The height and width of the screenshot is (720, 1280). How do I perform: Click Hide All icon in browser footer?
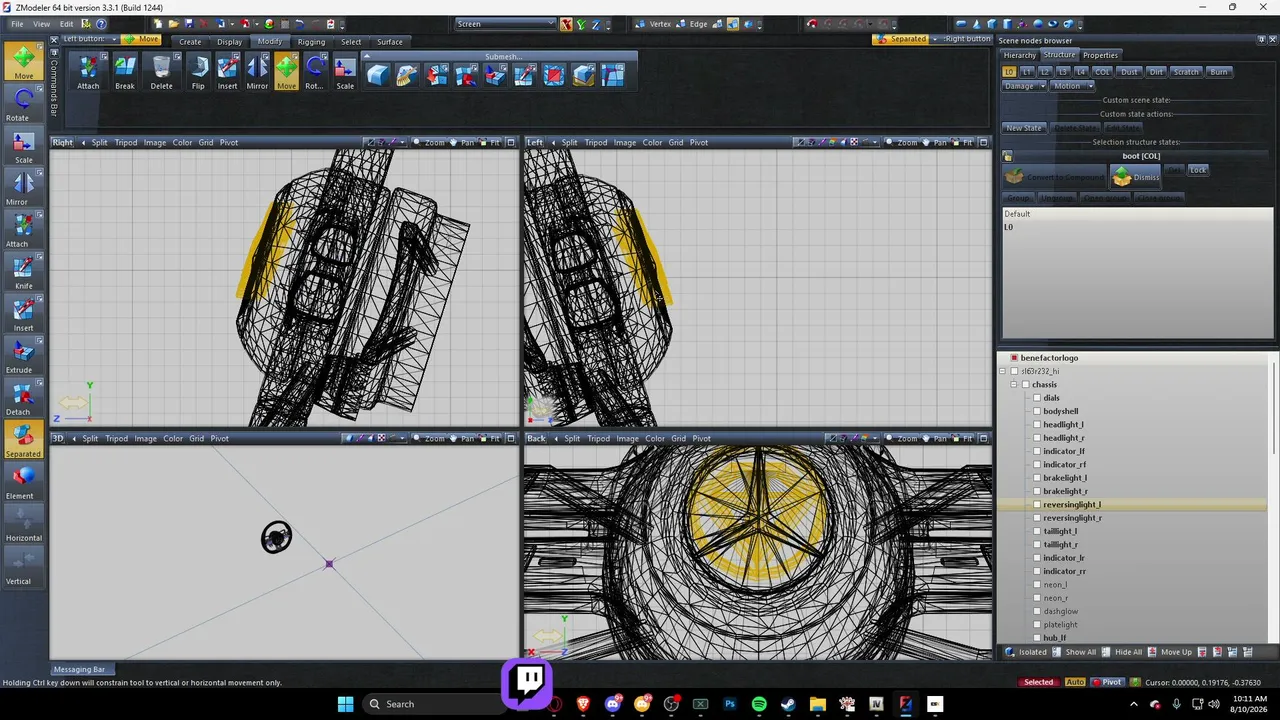tap(1107, 652)
